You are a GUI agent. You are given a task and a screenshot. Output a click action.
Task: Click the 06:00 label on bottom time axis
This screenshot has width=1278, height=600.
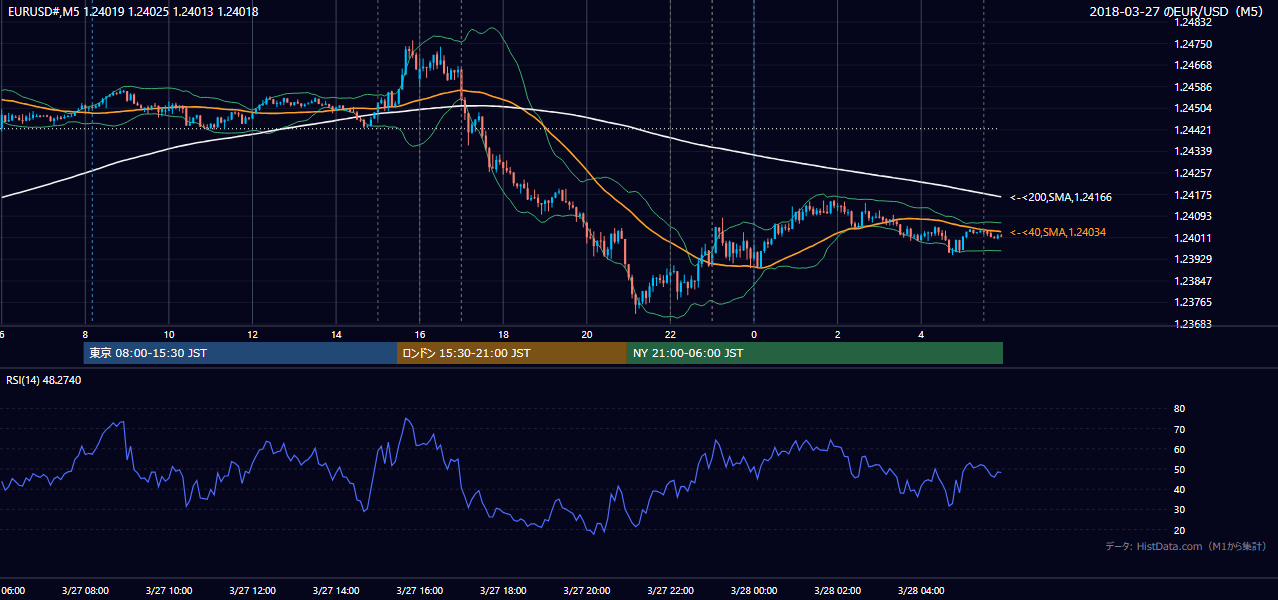(12, 590)
